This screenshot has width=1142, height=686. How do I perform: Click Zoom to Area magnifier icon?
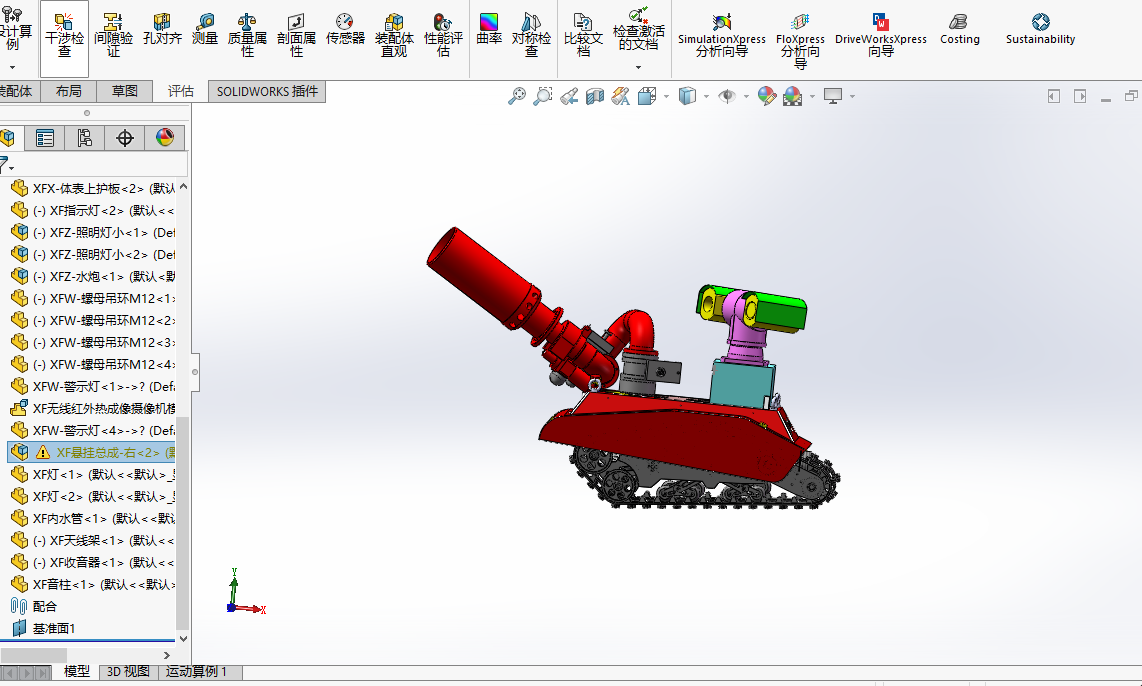[x=543, y=96]
